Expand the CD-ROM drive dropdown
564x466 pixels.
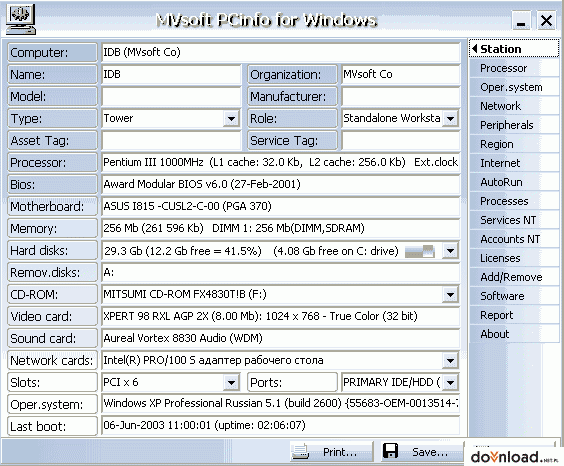point(450,295)
